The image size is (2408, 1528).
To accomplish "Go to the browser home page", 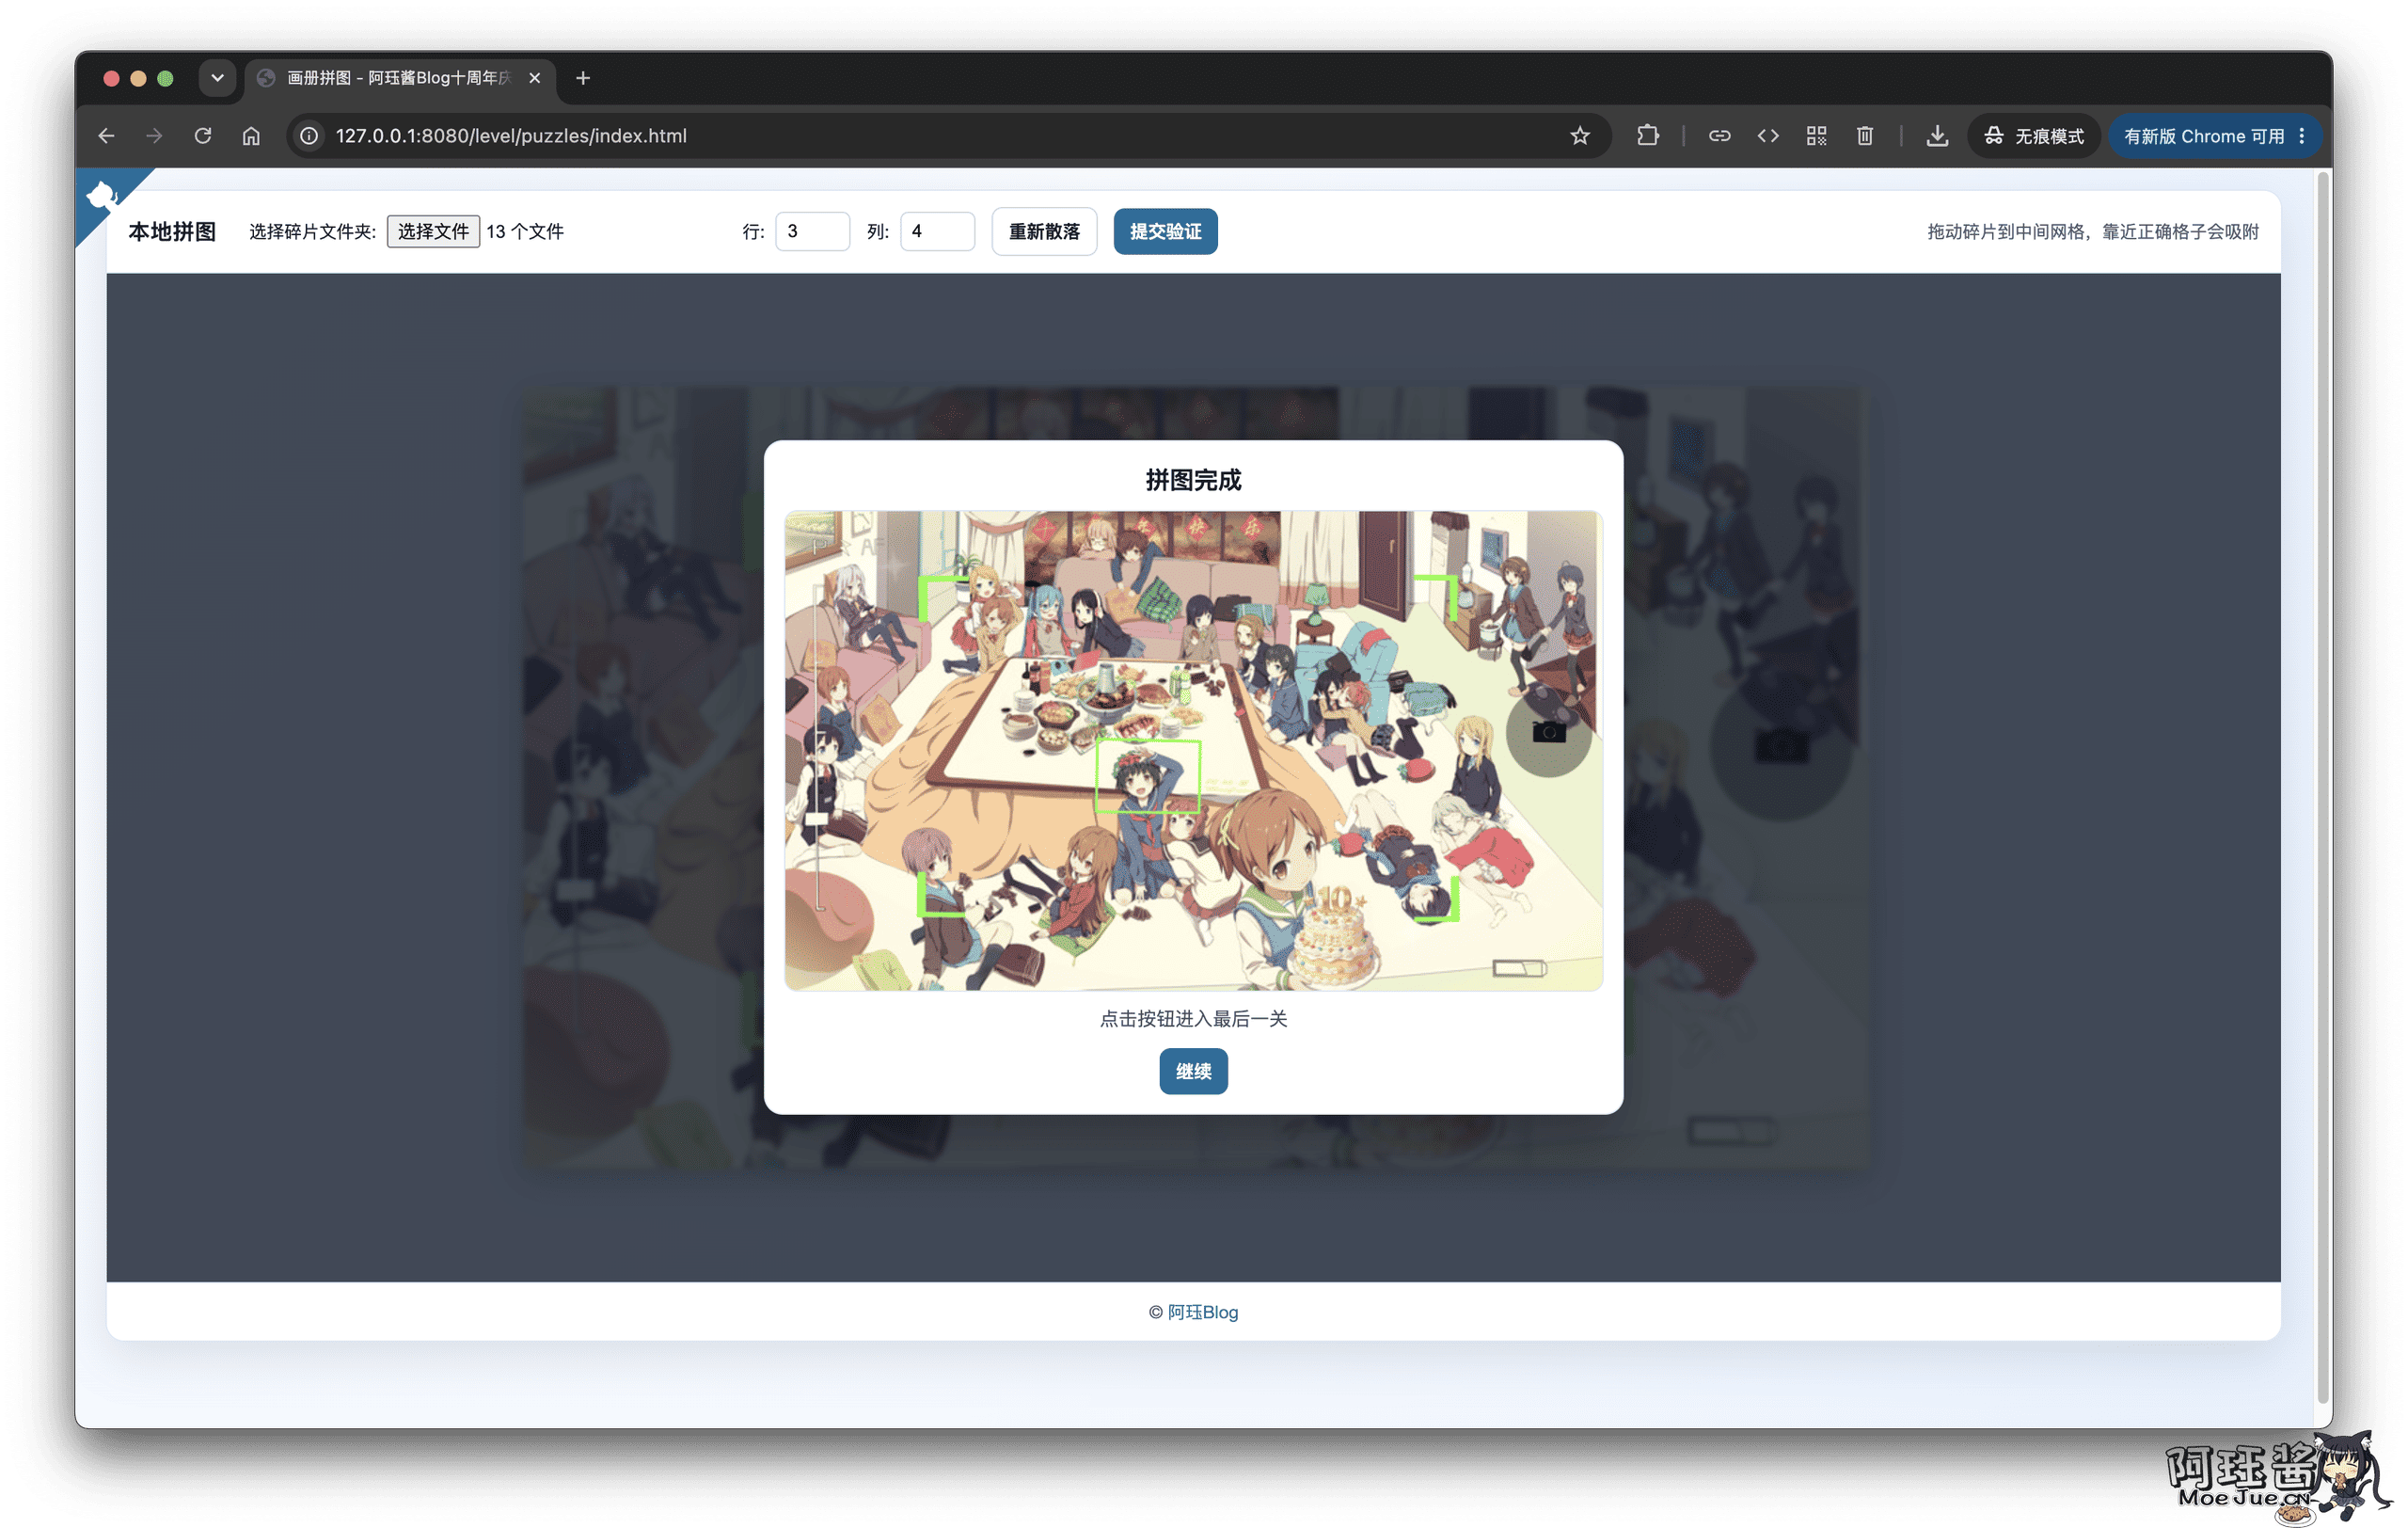I will [x=251, y=136].
